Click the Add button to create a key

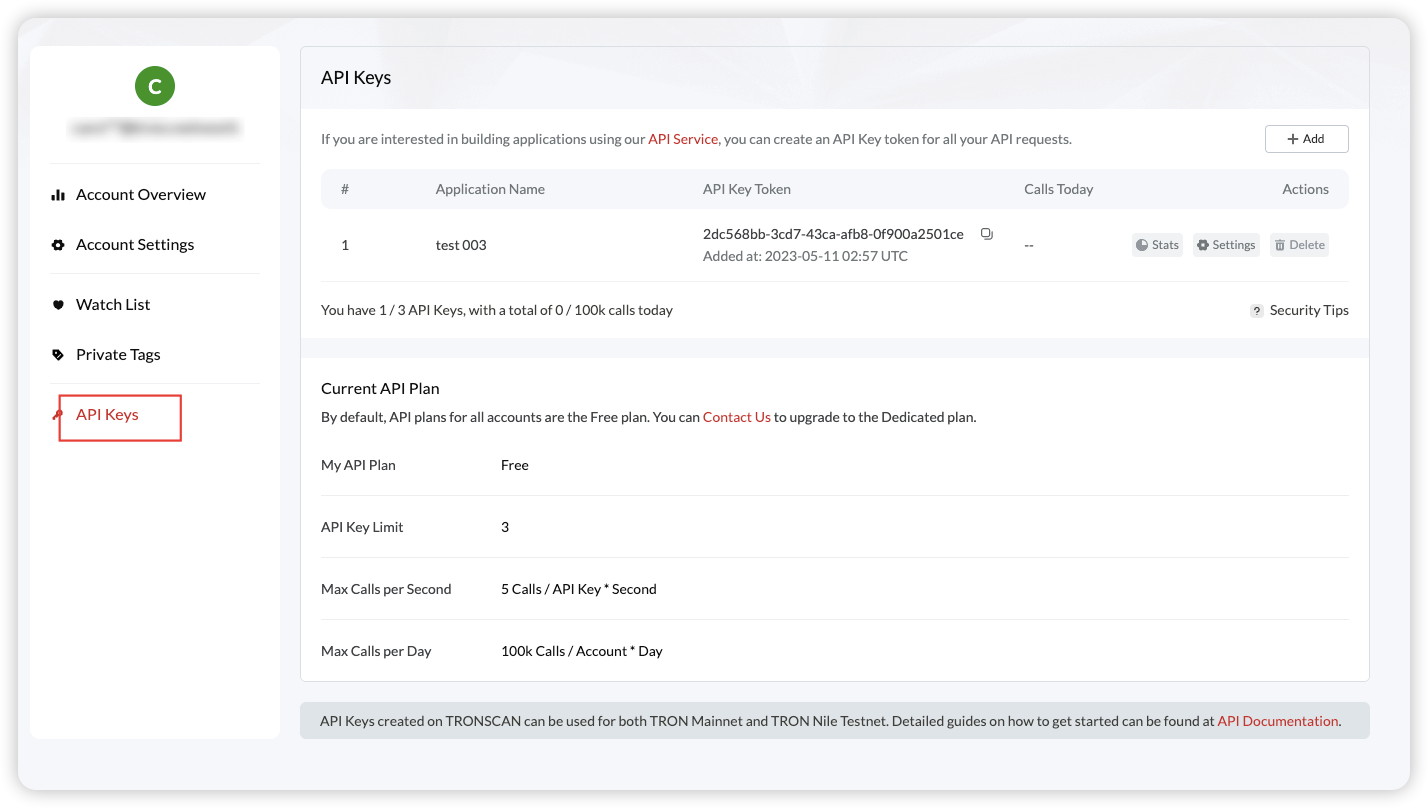tap(1306, 139)
